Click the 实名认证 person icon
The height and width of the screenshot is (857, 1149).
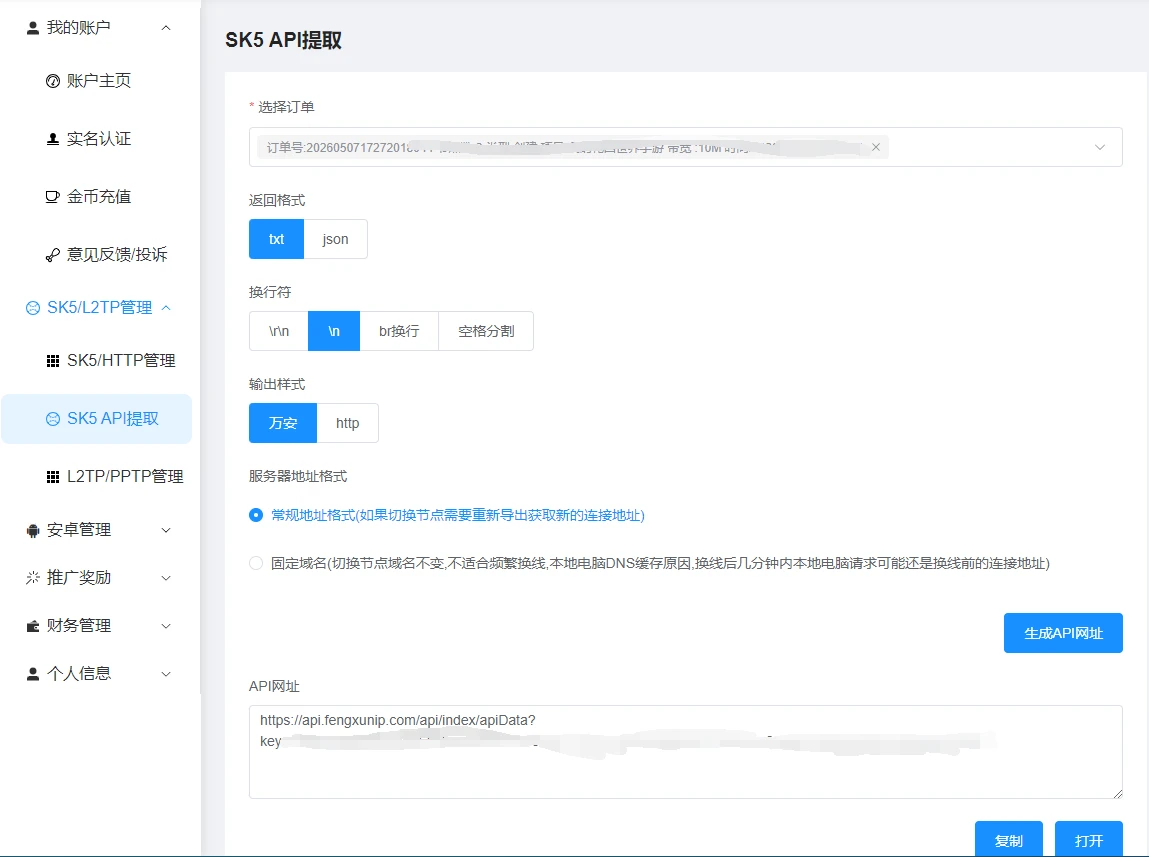[x=53, y=139]
